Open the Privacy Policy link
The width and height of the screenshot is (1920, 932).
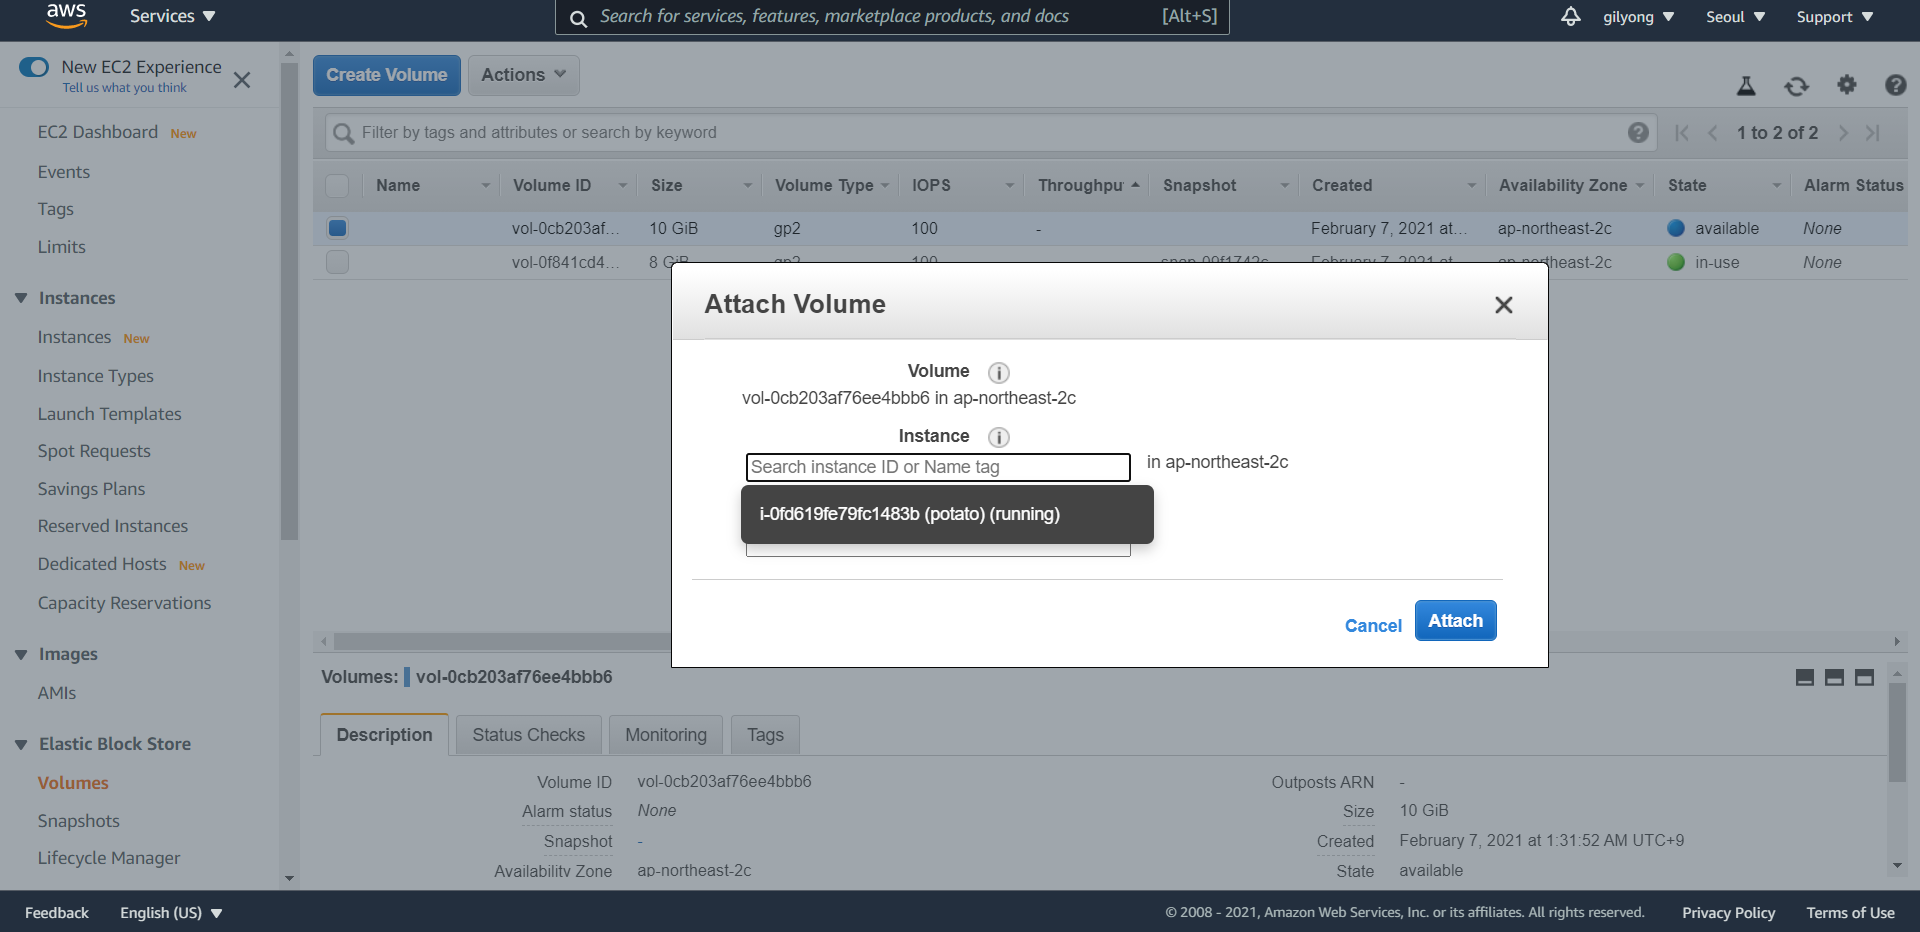[x=1728, y=913]
